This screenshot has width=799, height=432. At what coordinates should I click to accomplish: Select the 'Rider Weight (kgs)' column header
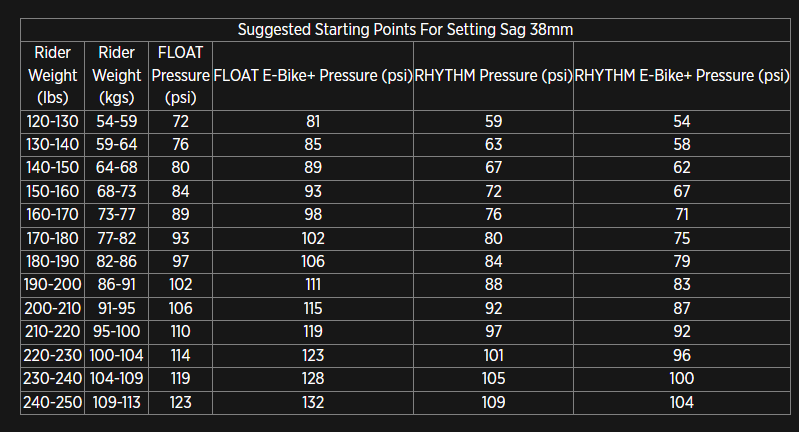[x=117, y=75]
